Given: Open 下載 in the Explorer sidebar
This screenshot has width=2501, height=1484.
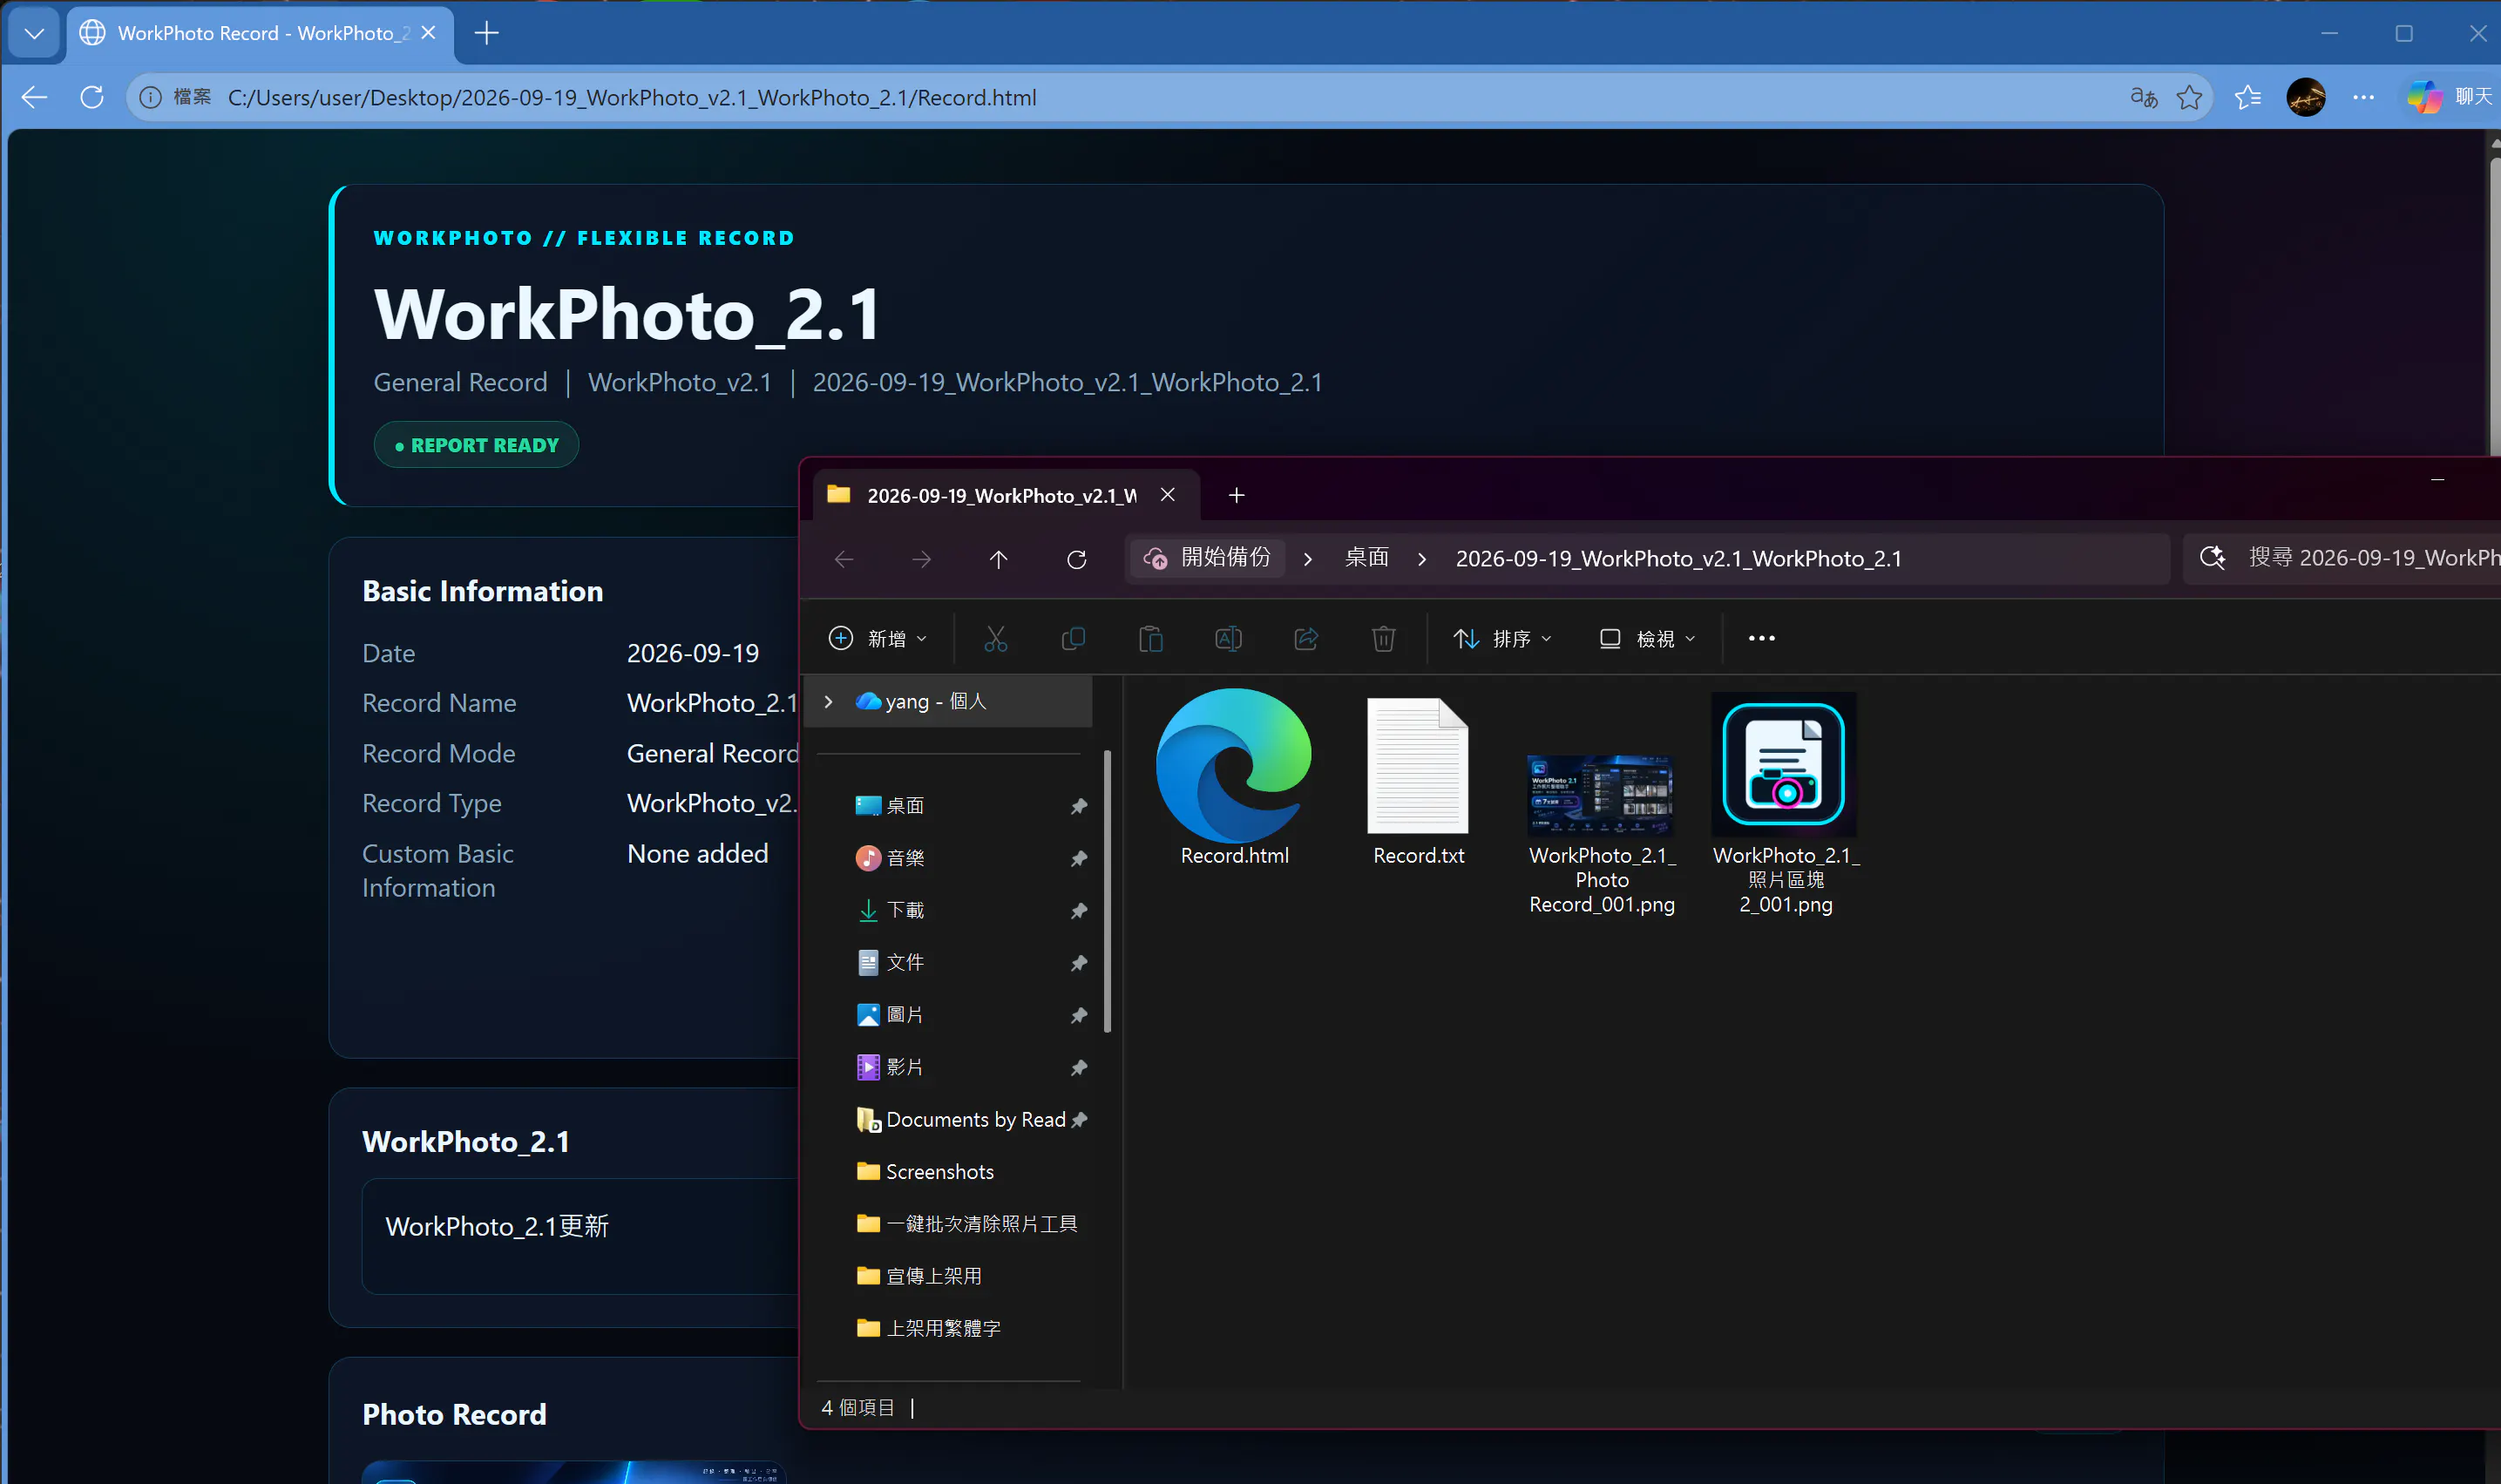Looking at the screenshot, I should (905, 910).
